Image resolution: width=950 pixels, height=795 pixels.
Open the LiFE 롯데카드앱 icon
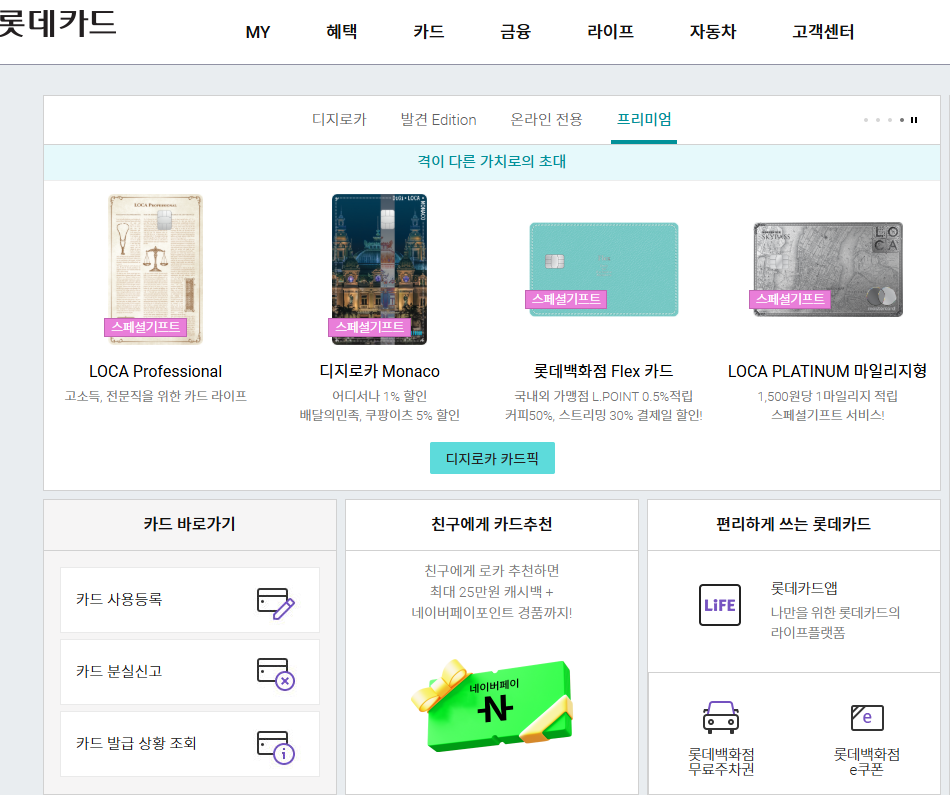coord(719,605)
